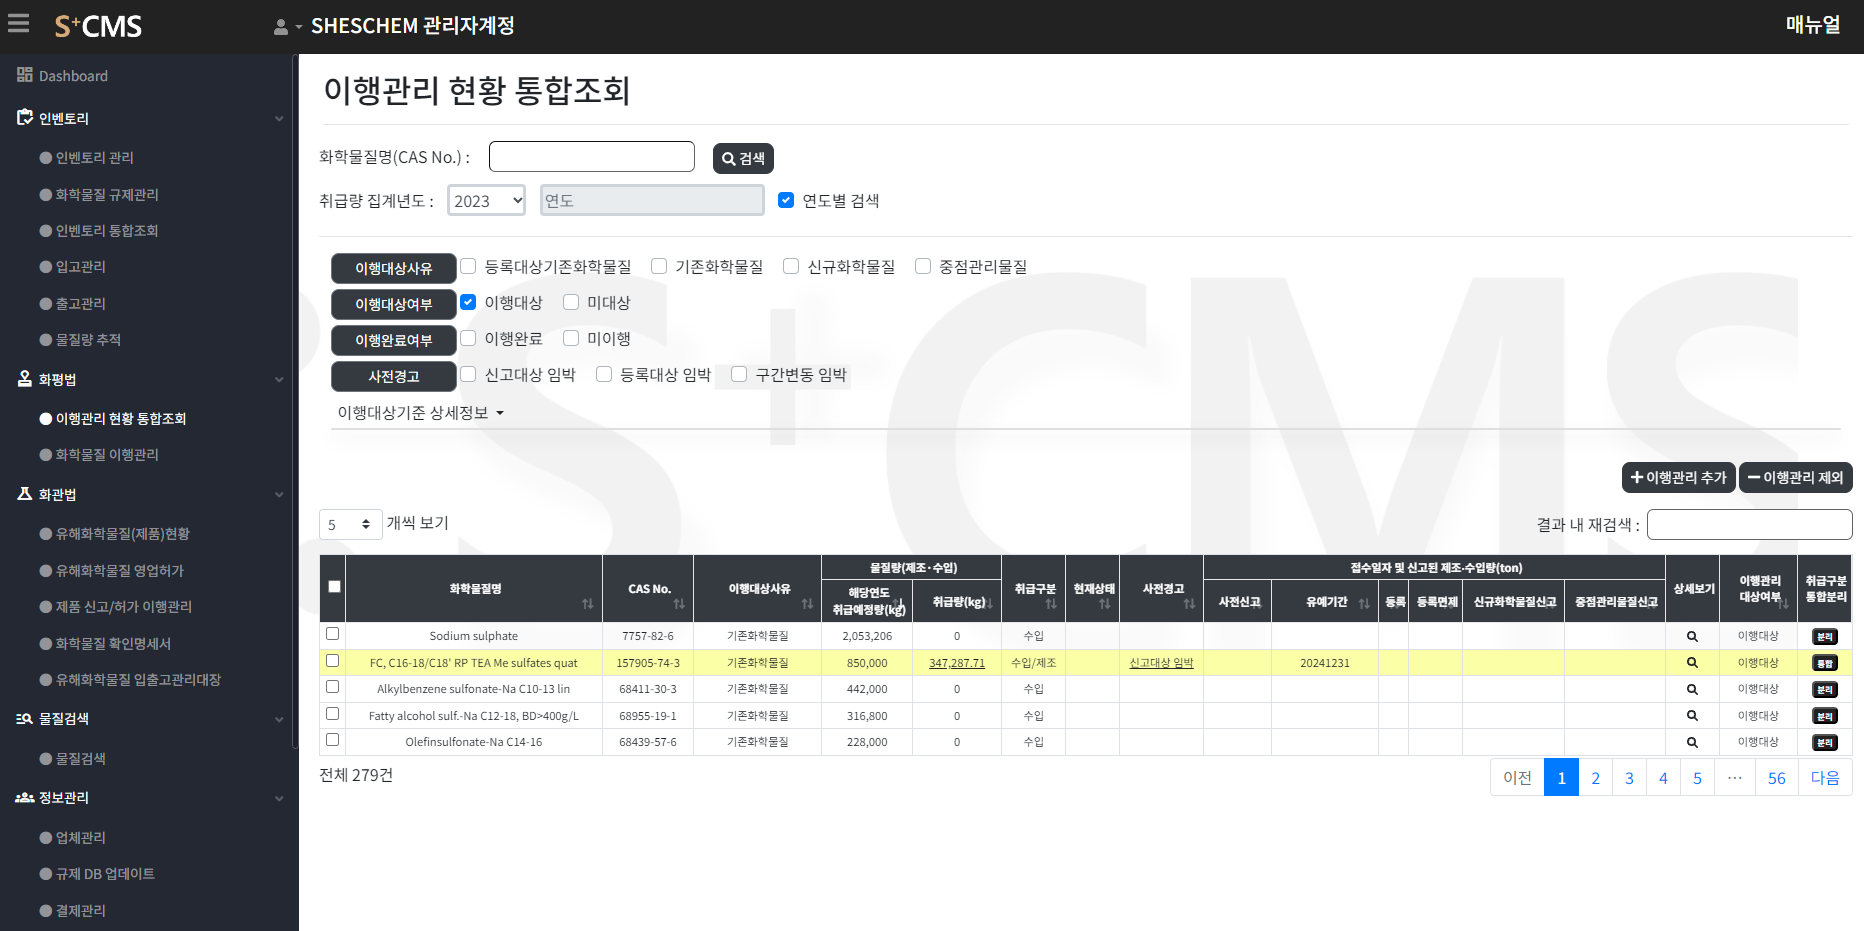Click the Dashboard sidebar icon
Screen dimensions: 1864x931
coord(25,75)
